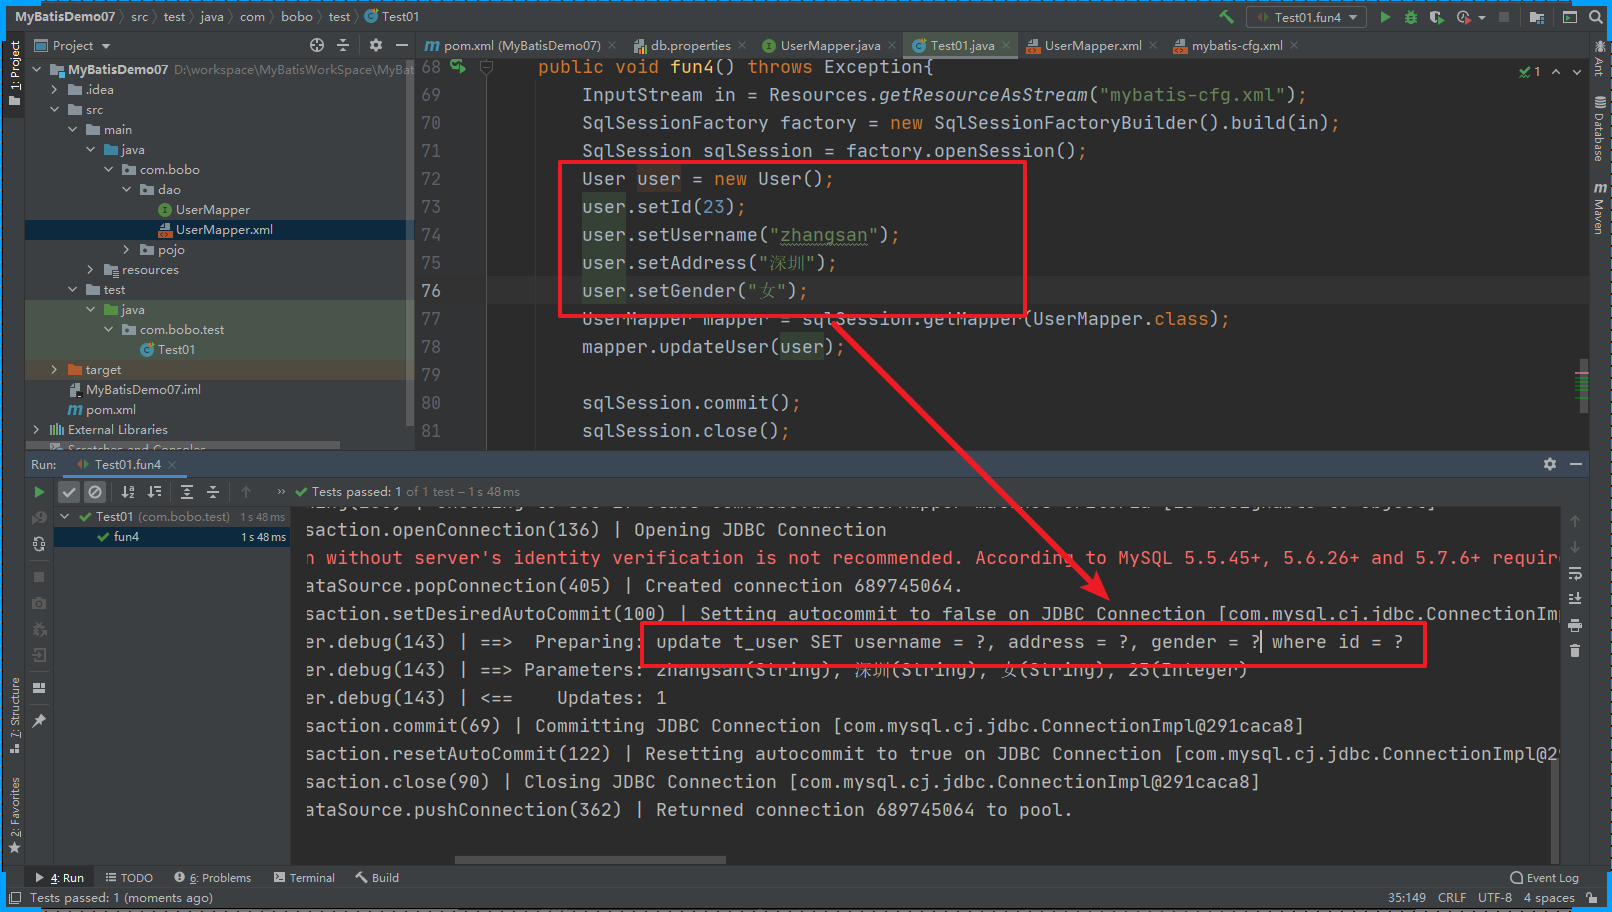The image size is (1612, 912).
Task: Start debugging with the bug icon
Action: [x=1411, y=17]
